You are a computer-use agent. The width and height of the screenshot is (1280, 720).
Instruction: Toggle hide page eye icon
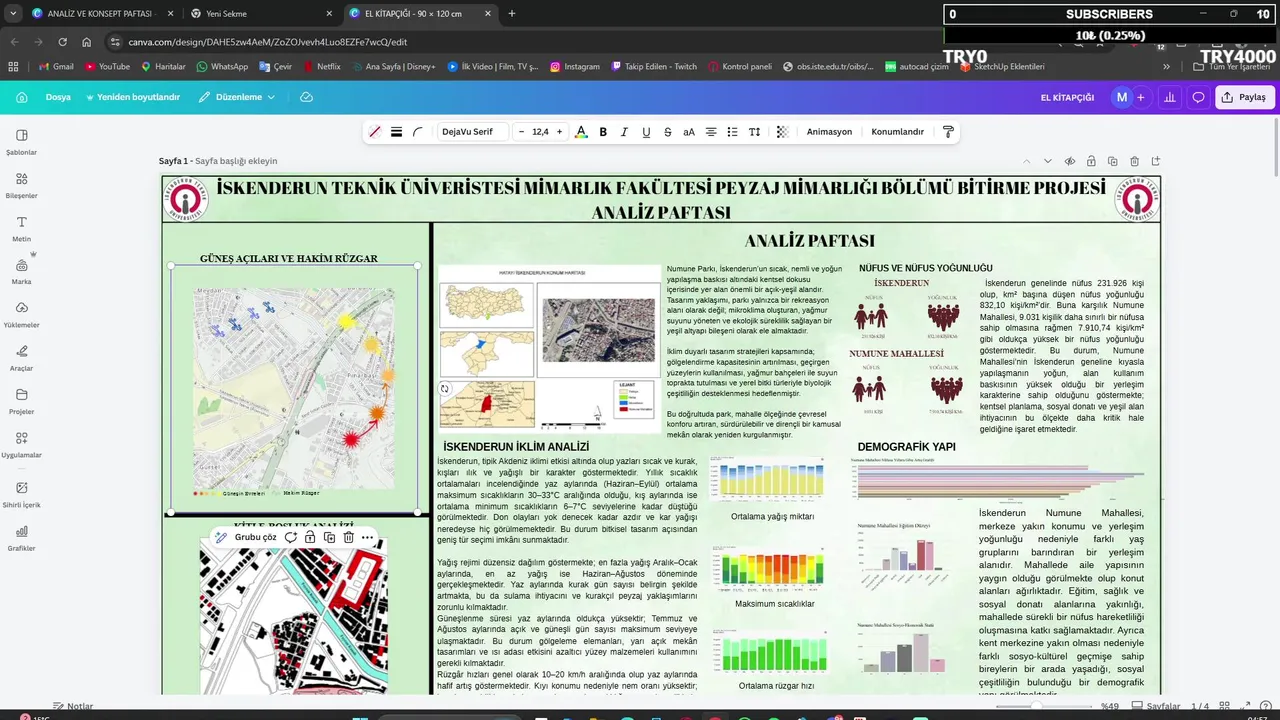tap(1069, 161)
